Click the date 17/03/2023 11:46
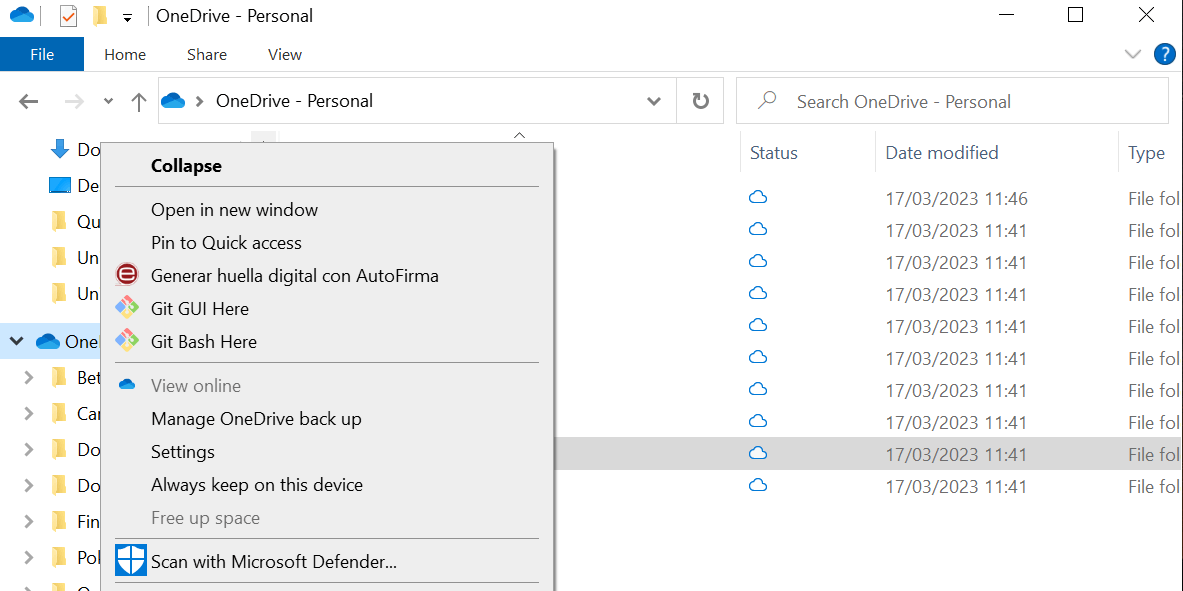The image size is (1183, 591). 957,199
